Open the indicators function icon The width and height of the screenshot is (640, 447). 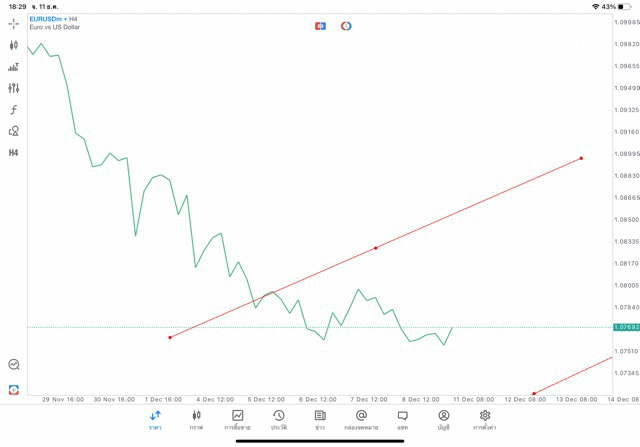tap(14, 110)
